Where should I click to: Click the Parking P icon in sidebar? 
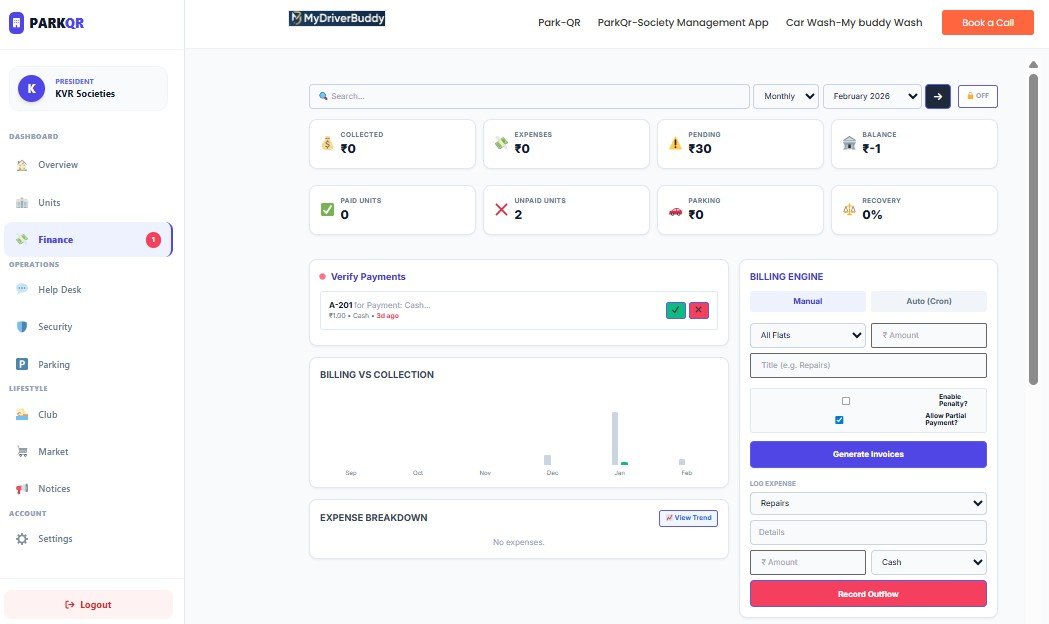tap(22, 365)
